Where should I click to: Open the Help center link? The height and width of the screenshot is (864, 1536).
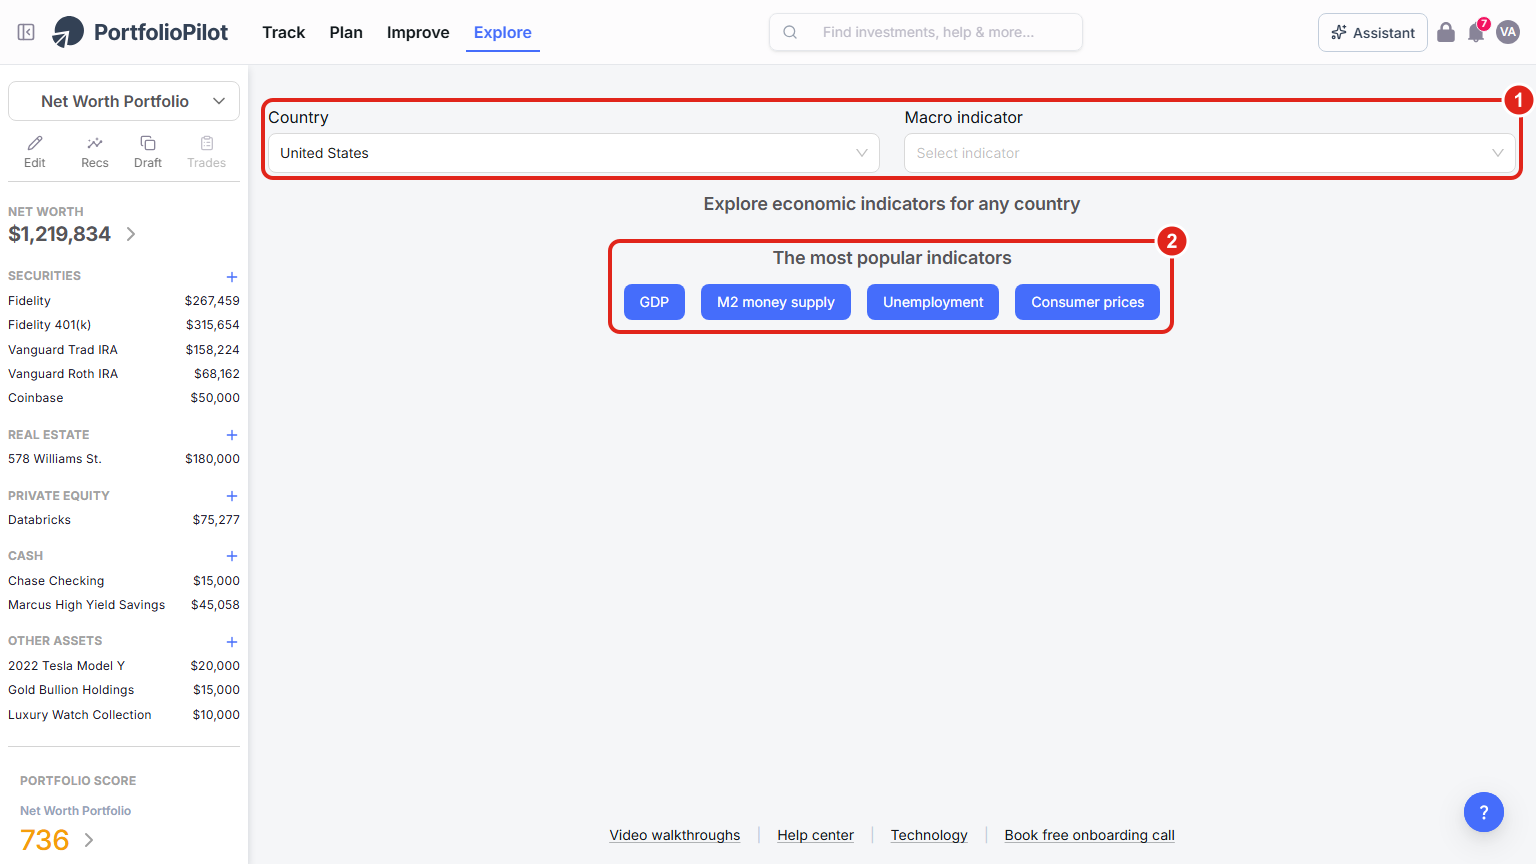816,835
